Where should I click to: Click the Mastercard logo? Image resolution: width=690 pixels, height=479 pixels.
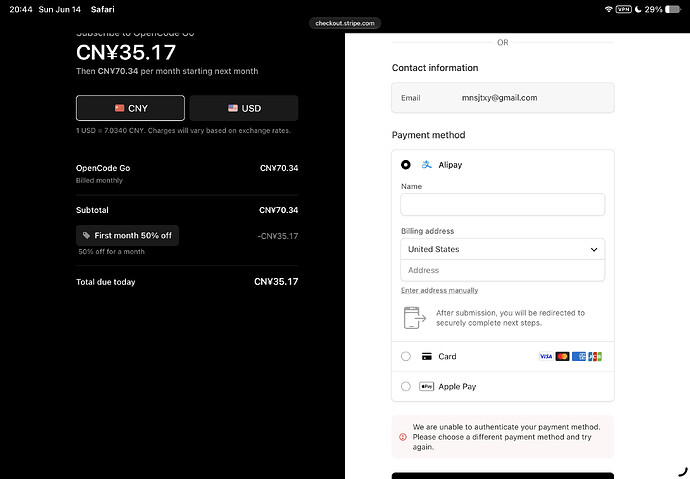tap(562, 356)
